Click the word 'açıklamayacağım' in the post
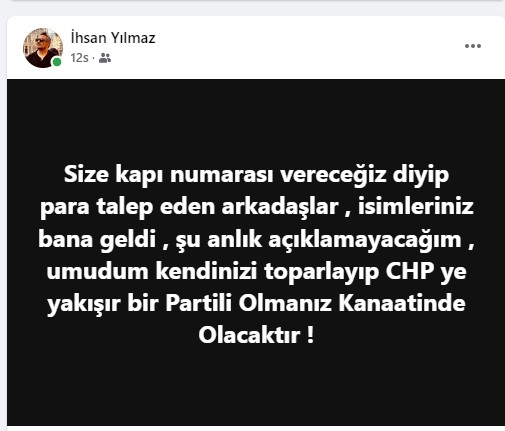Screen dimensions: 505x431 (x=365, y=239)
